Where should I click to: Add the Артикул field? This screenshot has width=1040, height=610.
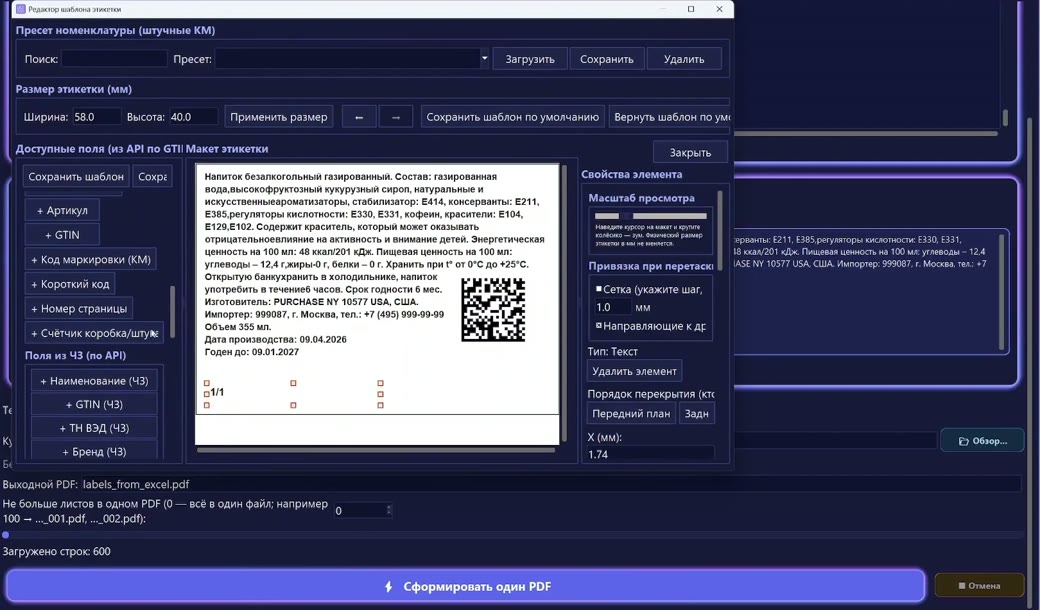click(62, 210)
